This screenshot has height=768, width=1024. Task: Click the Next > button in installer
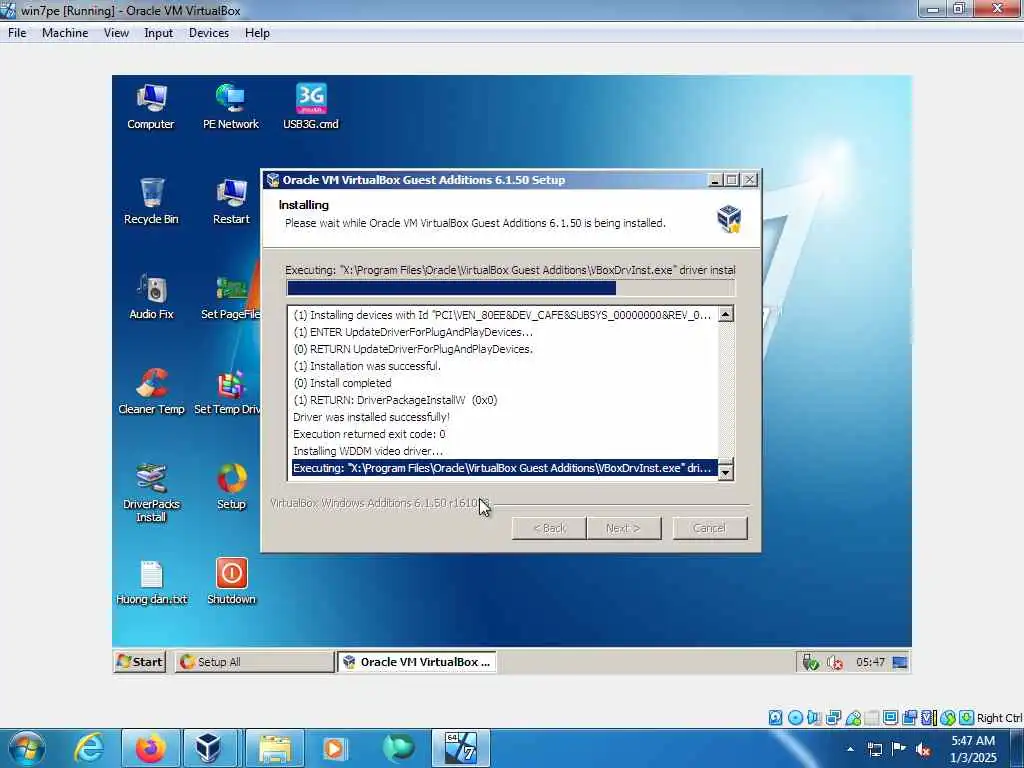pos(624,528)
